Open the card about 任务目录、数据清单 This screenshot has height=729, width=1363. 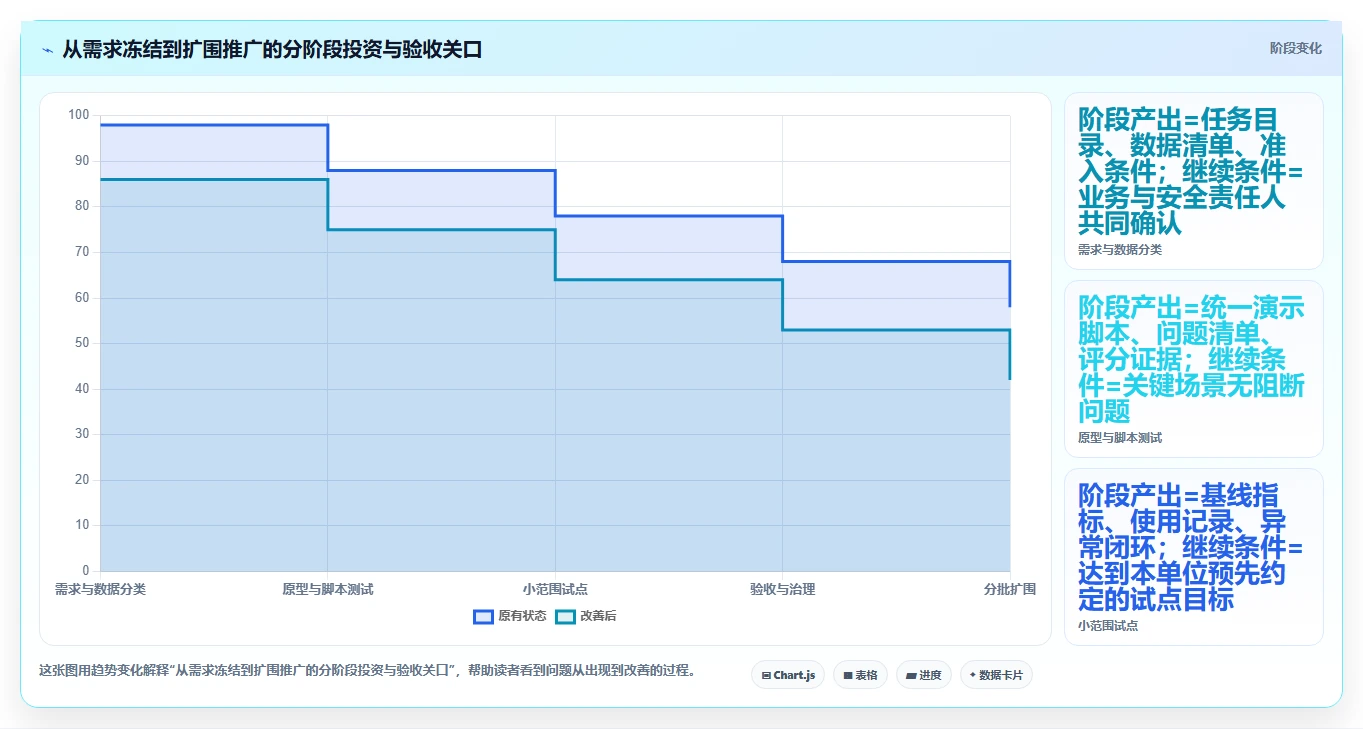pyautogui.click(x=1194, y=181)
